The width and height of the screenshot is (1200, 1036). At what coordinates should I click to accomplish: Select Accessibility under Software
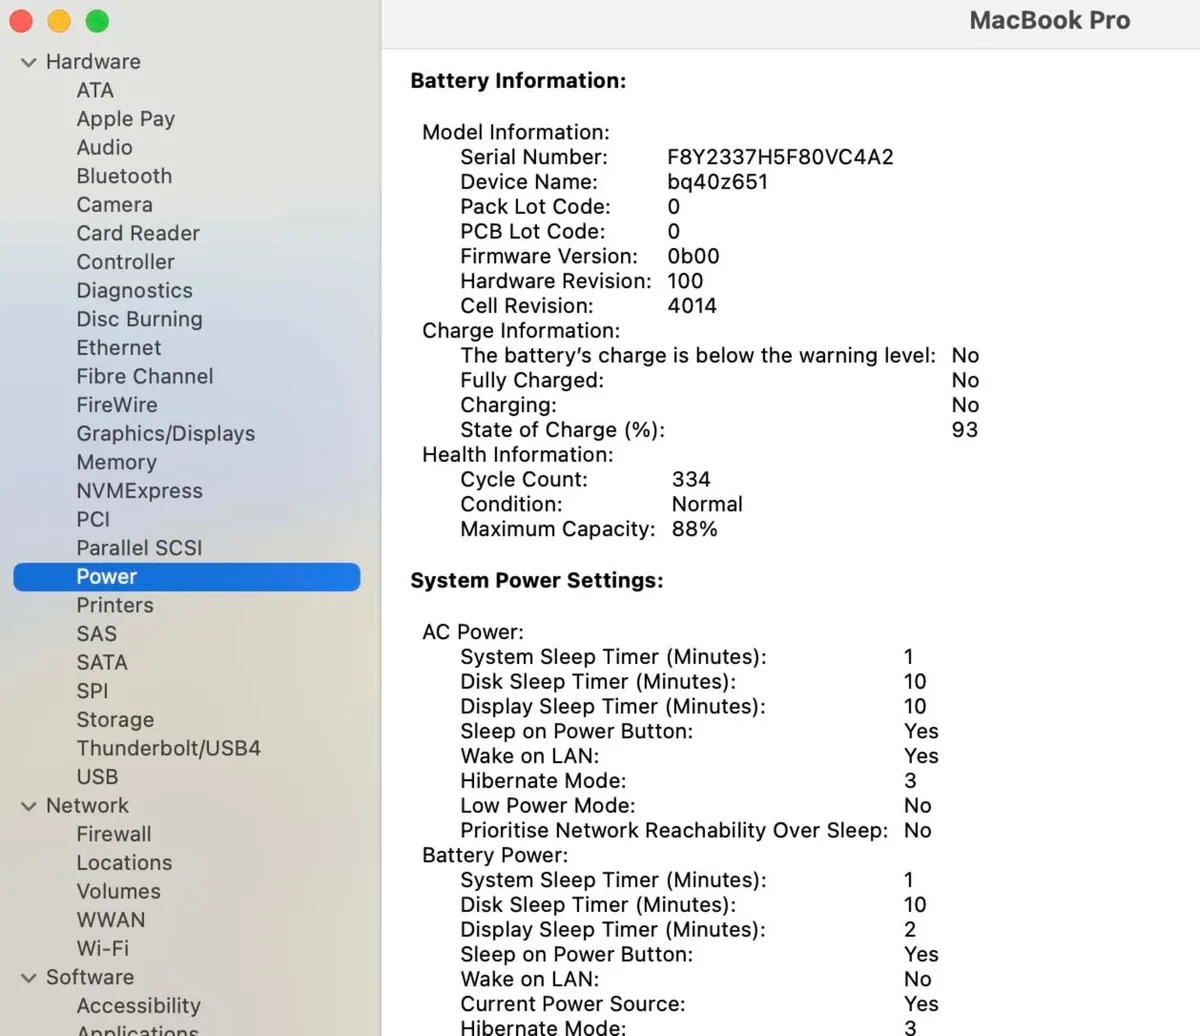point(138,1006)
